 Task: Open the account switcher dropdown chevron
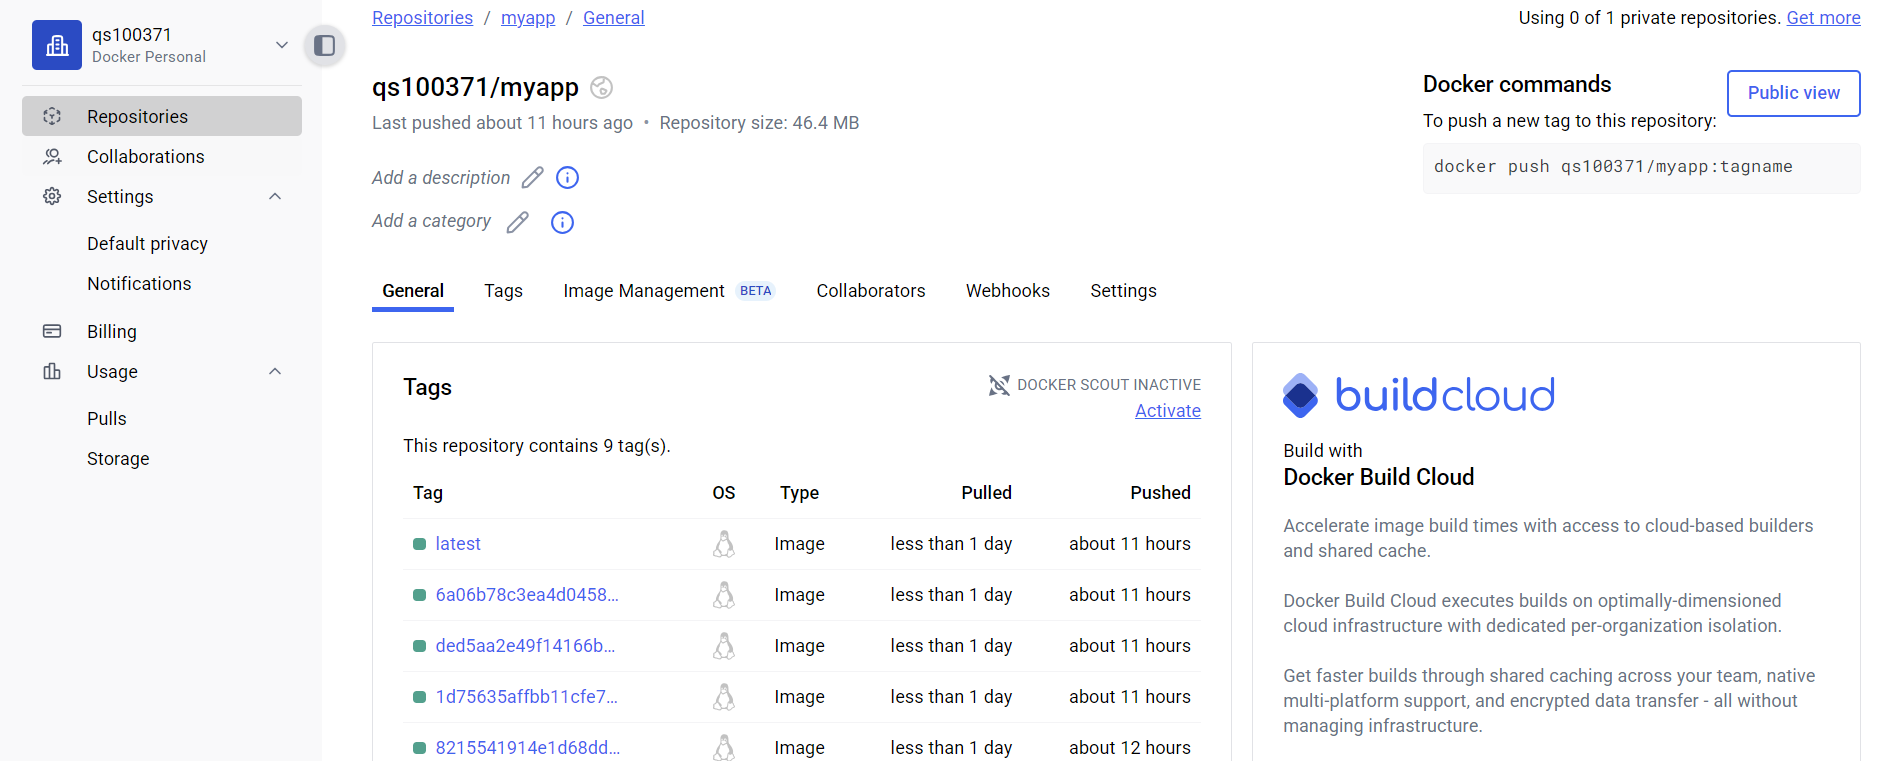tap(282, 45)
